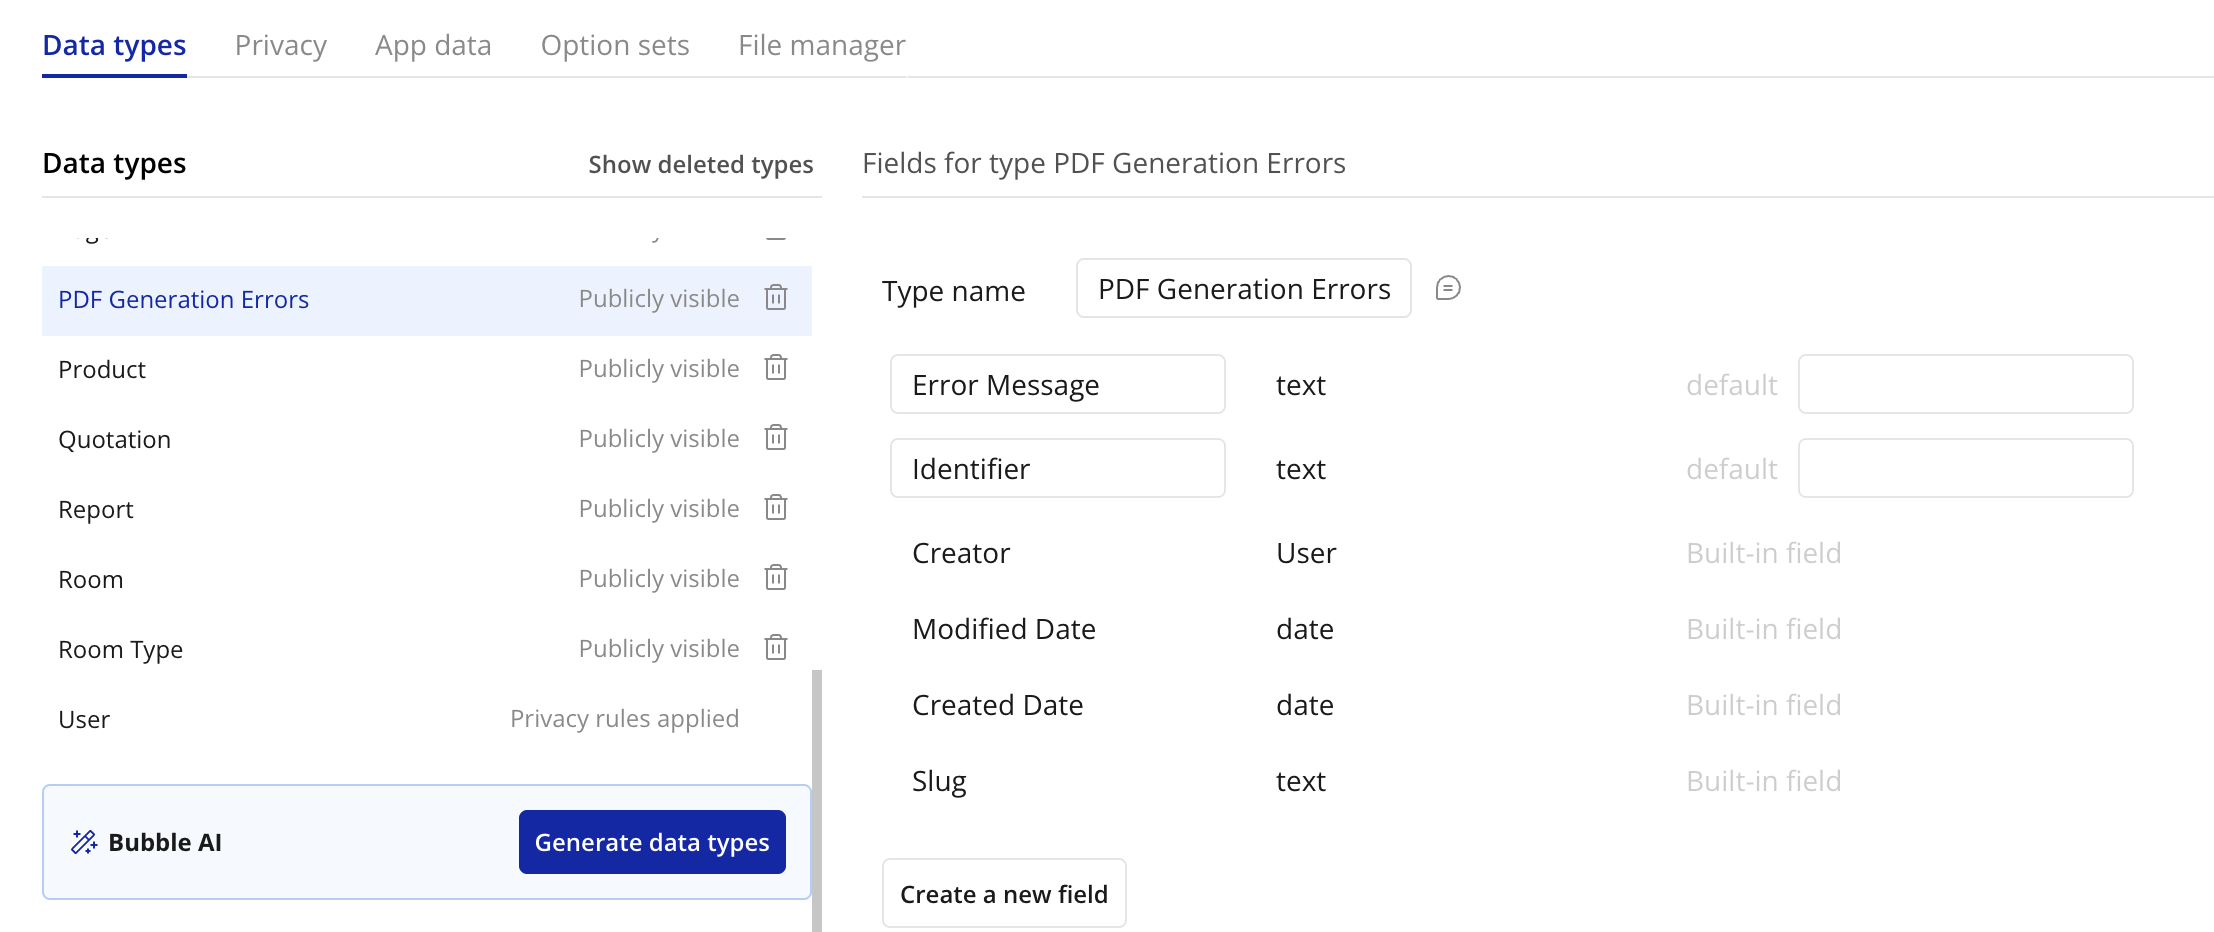The image size is (2214, 932).
Task: Click the trash icon beside Report
Action: click(x=776, y=508)
